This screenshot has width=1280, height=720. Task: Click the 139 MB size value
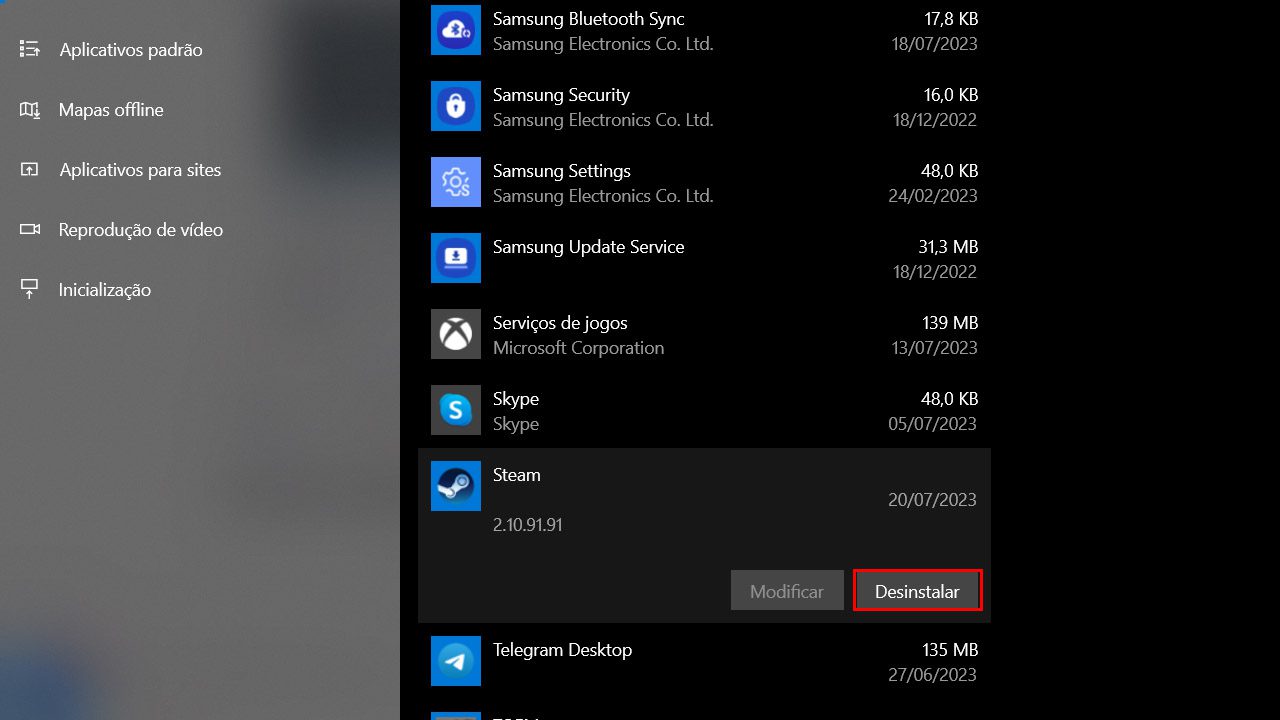[950, 323]
